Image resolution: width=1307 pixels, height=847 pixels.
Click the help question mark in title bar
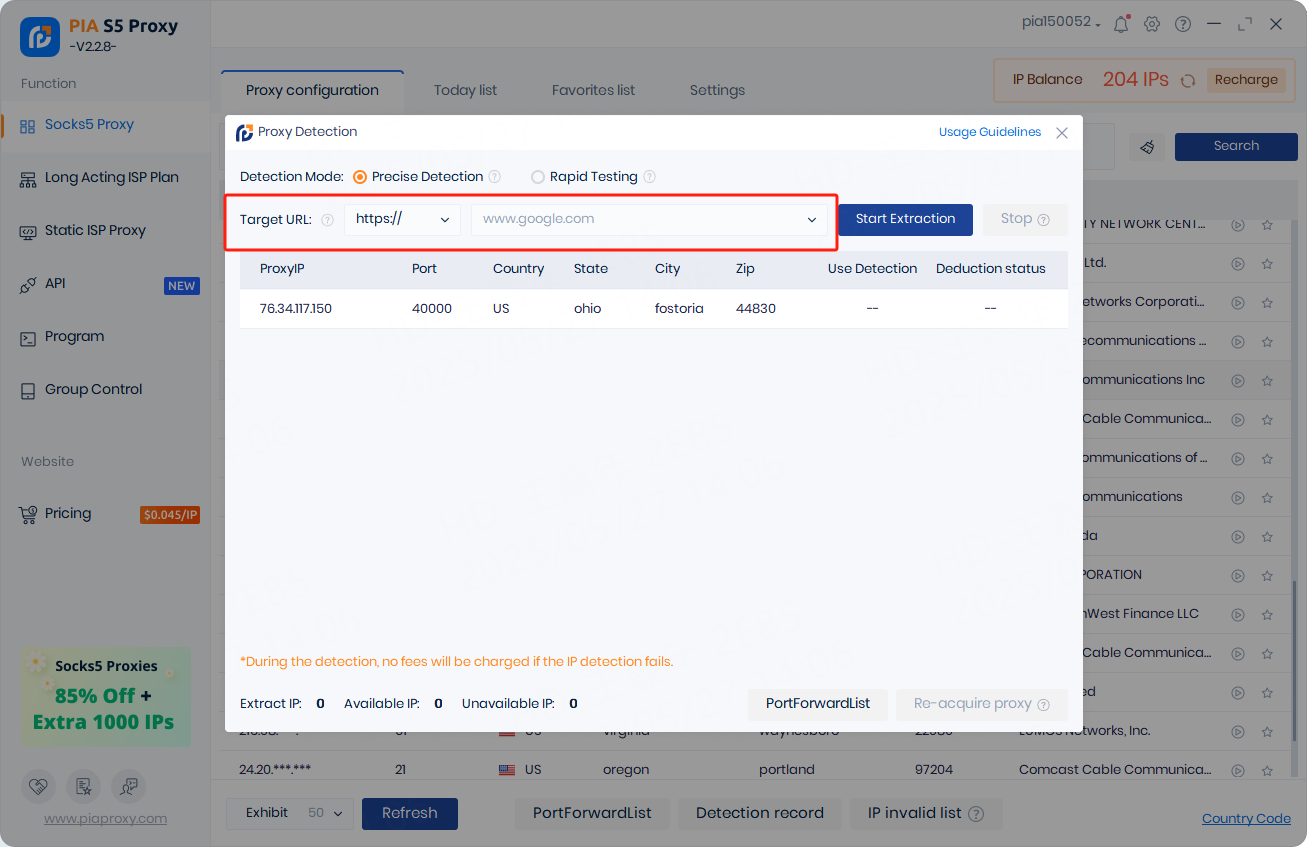pos(1183,24)
